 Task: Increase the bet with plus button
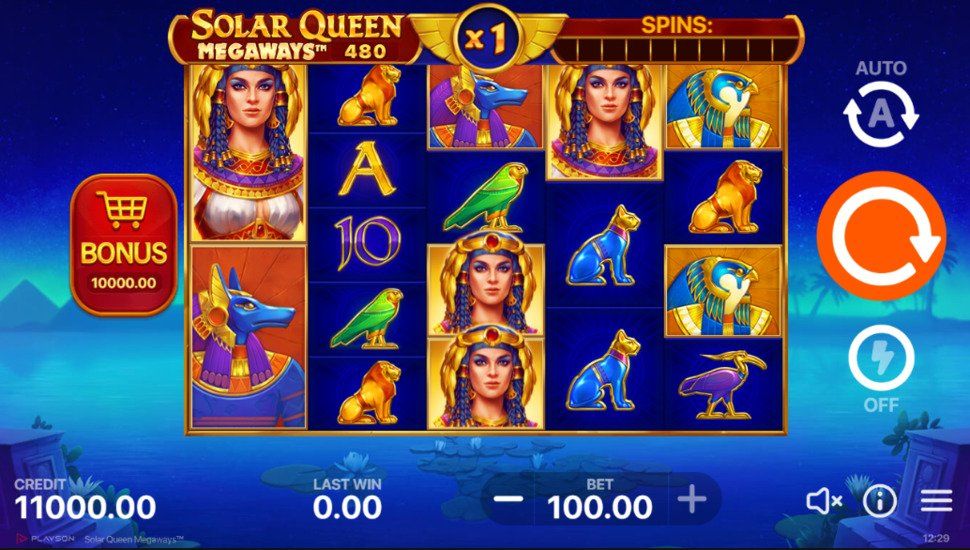[692, 499]
